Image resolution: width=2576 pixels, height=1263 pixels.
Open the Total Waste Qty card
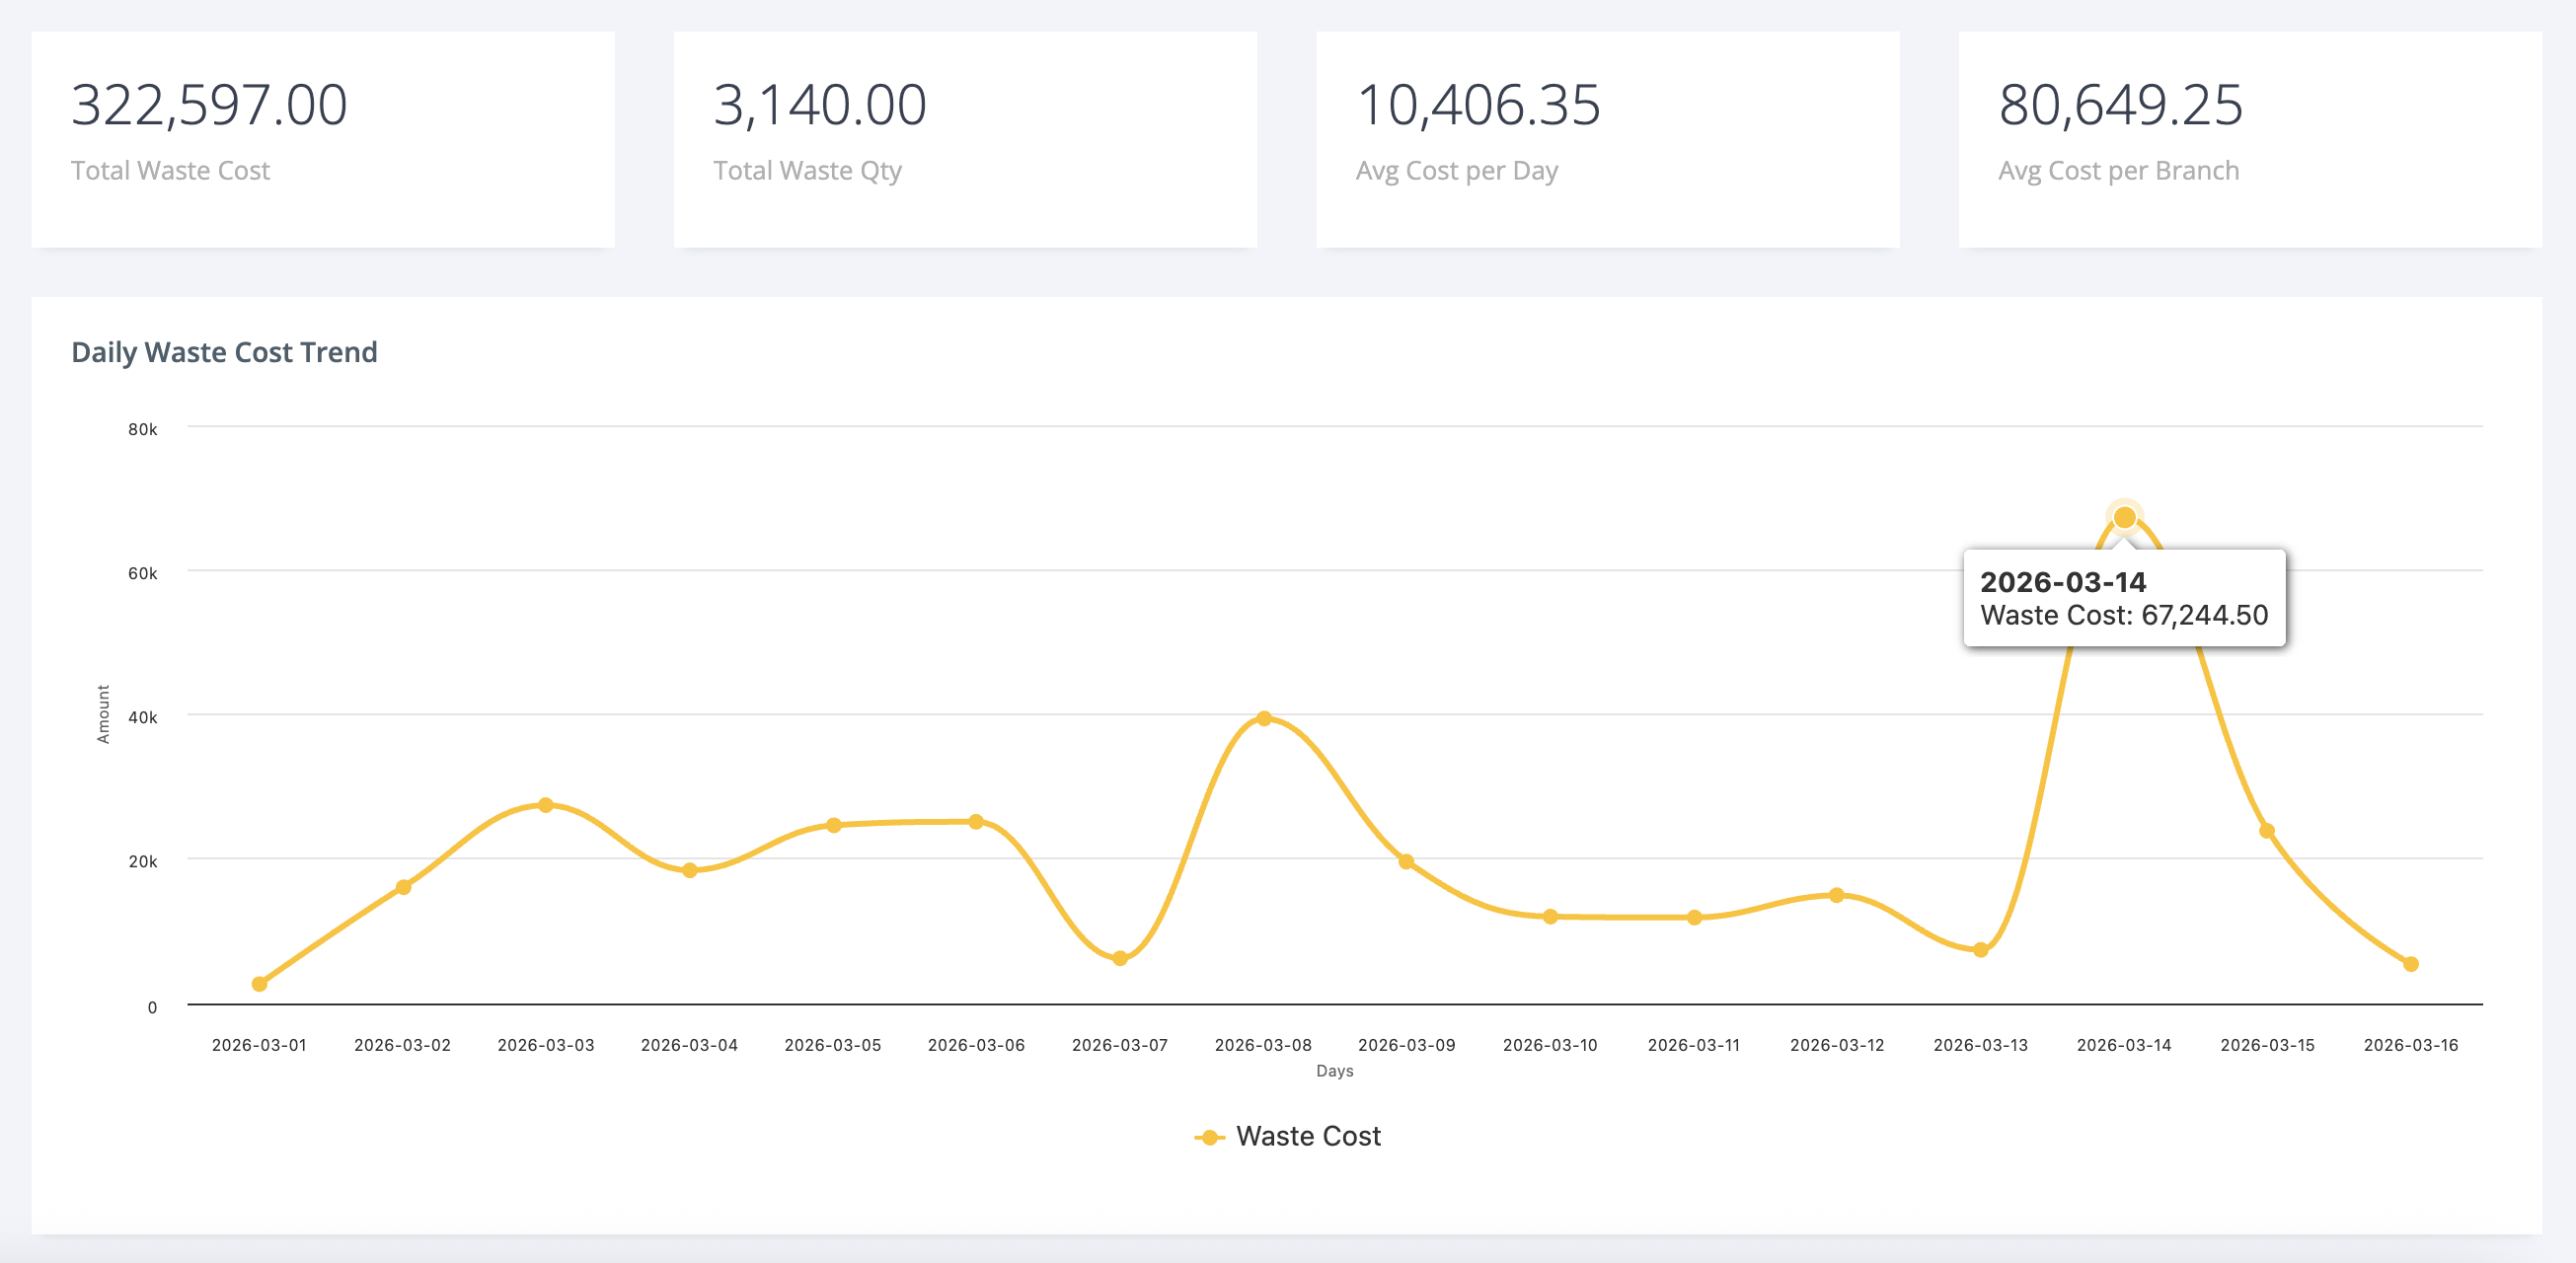click(x=965, y=139)
